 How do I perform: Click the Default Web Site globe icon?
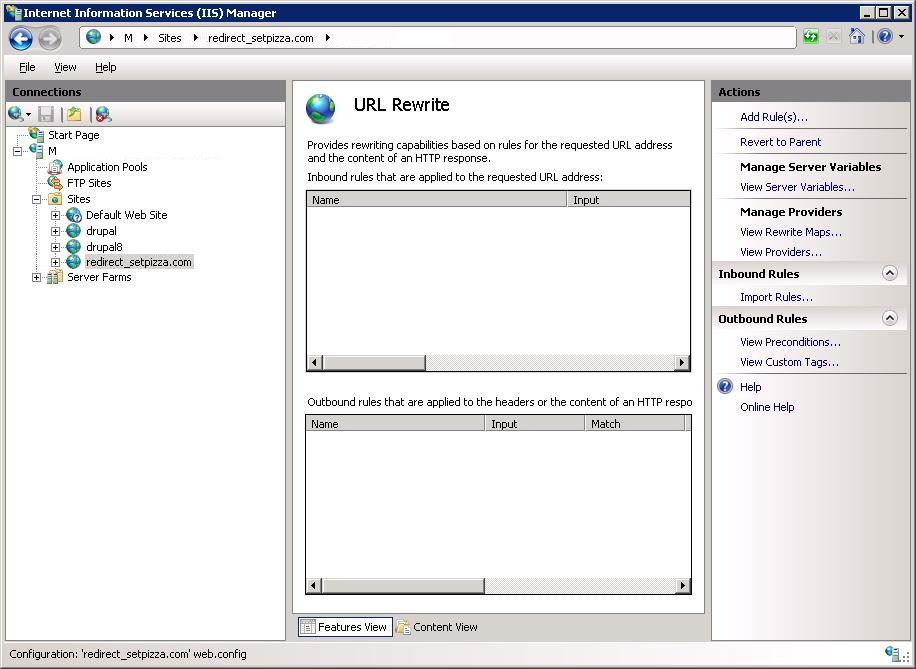click(x=74, y=215)
